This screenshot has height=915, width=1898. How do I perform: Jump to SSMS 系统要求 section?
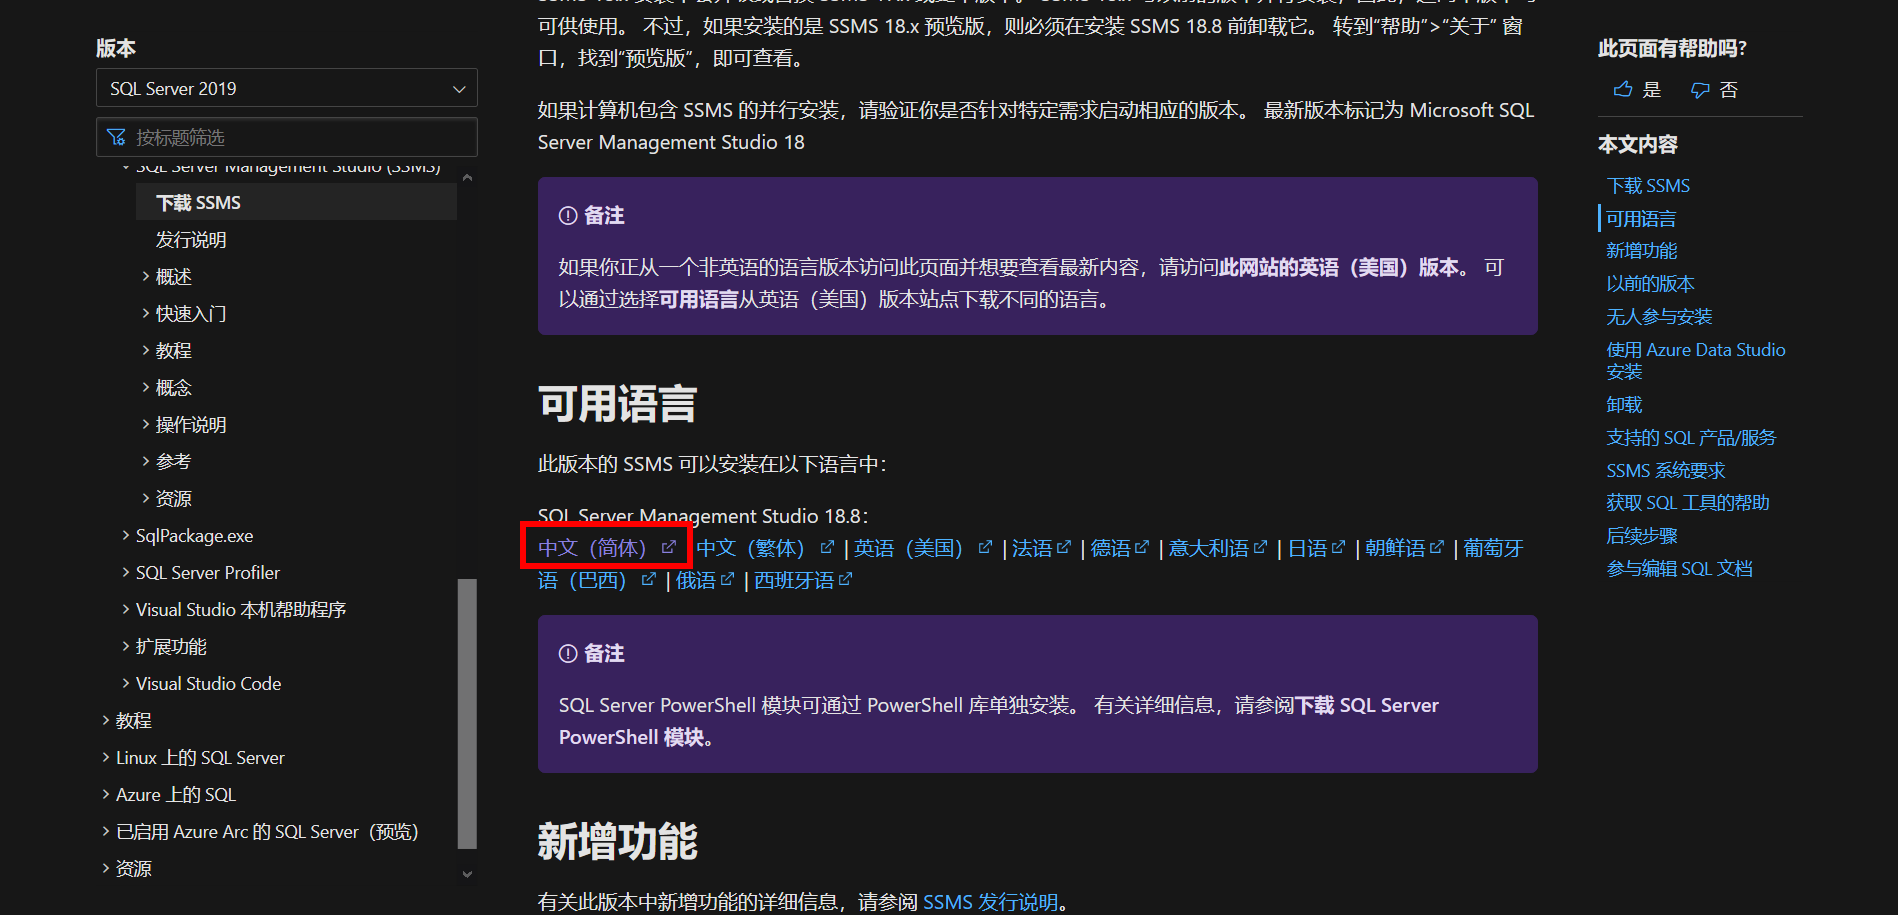pyautogui.click(x=1666, y=470)
